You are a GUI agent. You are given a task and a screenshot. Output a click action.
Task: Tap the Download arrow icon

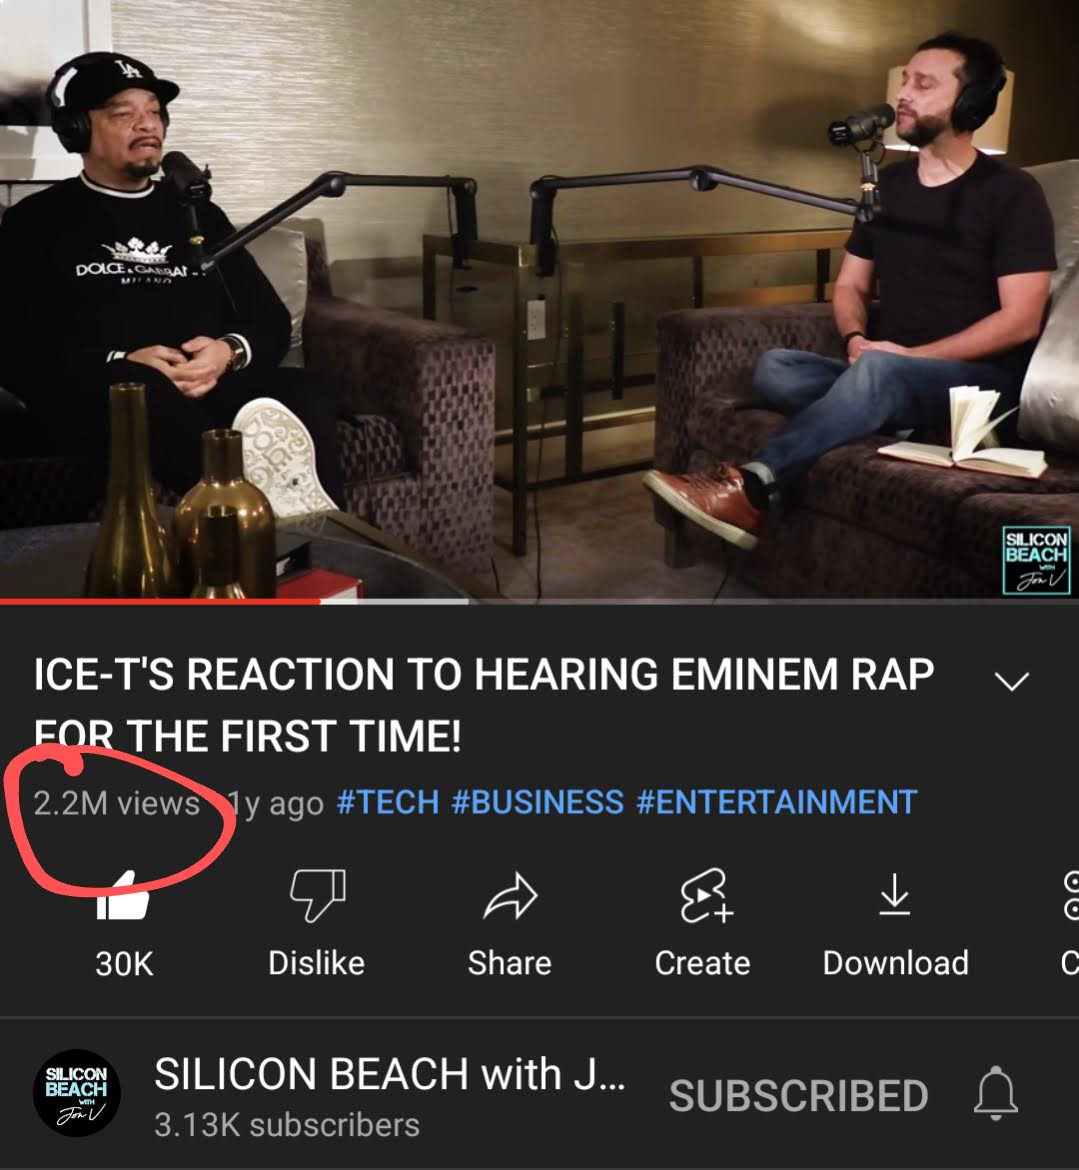pos(894,895)
